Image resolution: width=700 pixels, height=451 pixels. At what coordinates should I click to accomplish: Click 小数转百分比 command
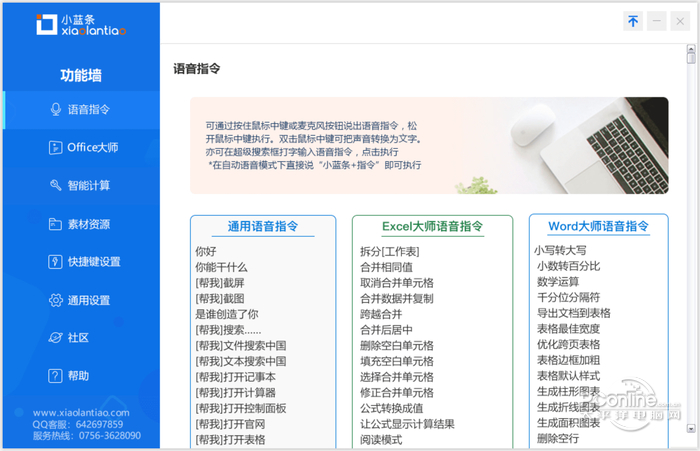[569, 266]
